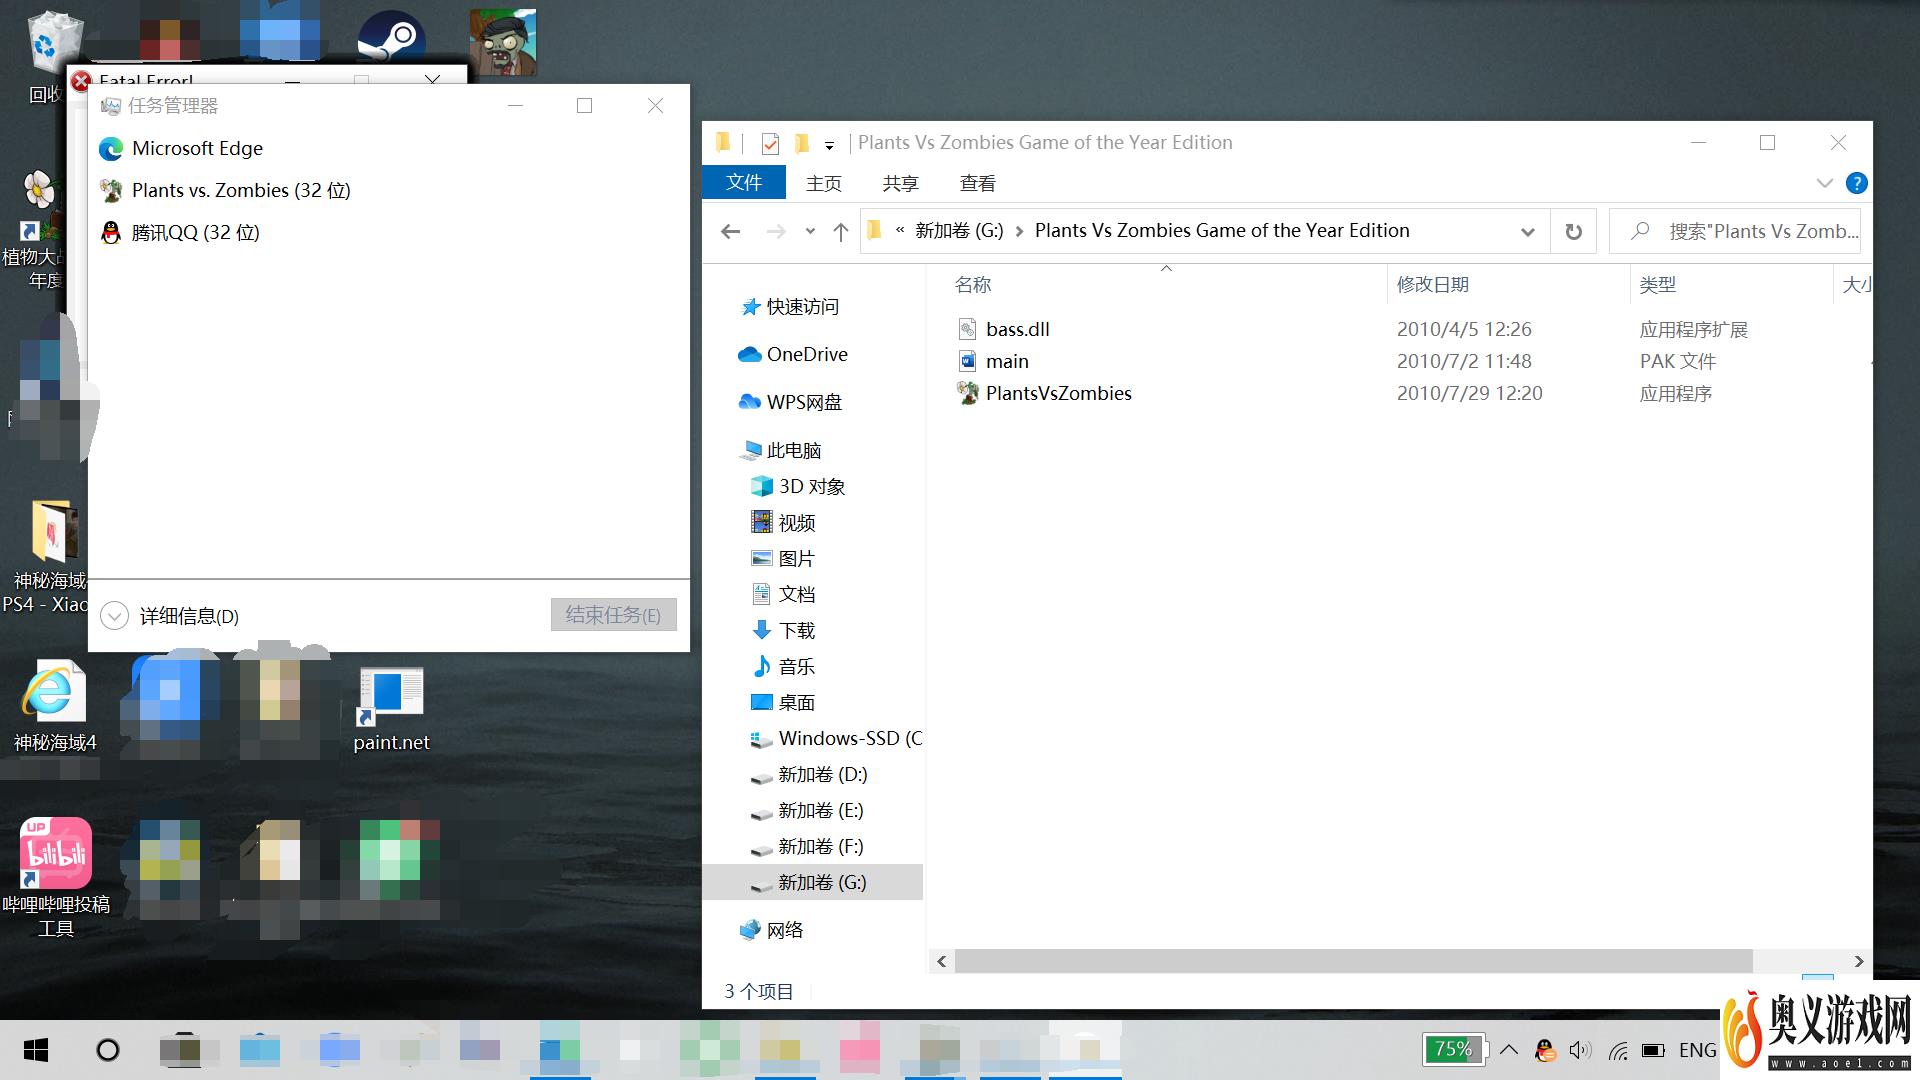Select 腾讯QQ (32 位) process in Task Manager
The width and height of the screenshot is (1920, 1080).
(x=388, y=232)
